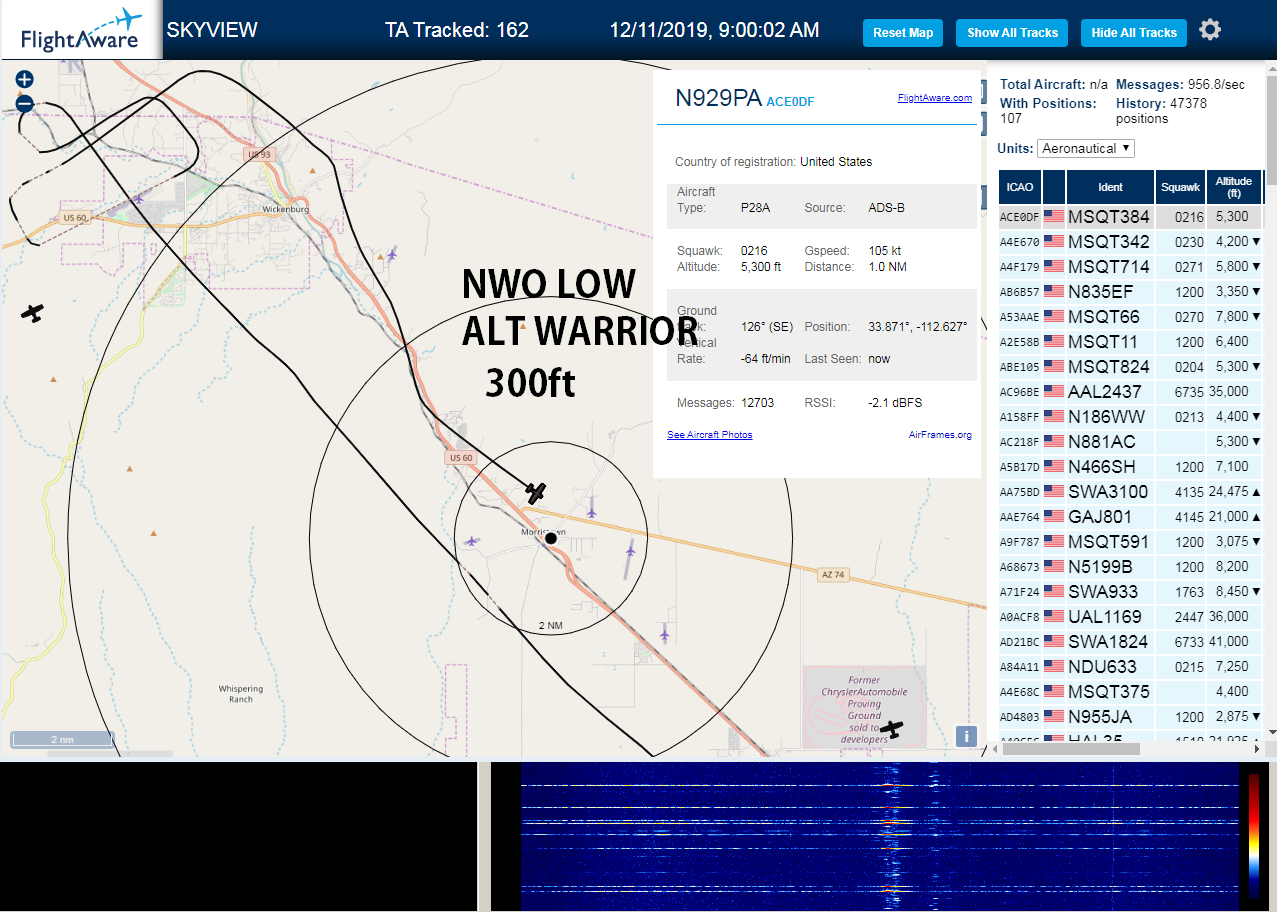Click Reset Map button
Image resolution: width=1277 pixels, height=913 pixels.
903,33
